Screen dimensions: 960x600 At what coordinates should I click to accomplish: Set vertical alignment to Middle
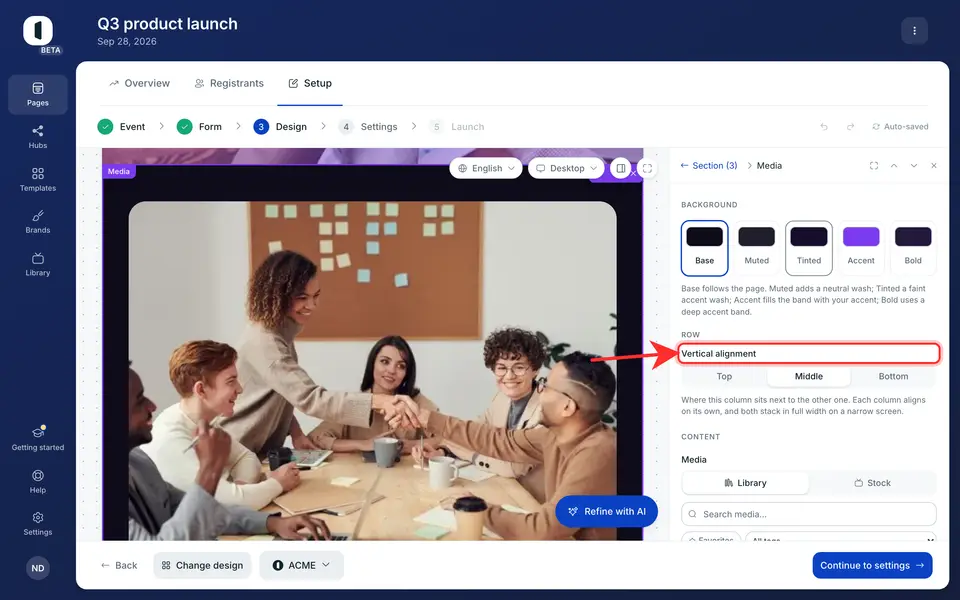pos(809,377)
